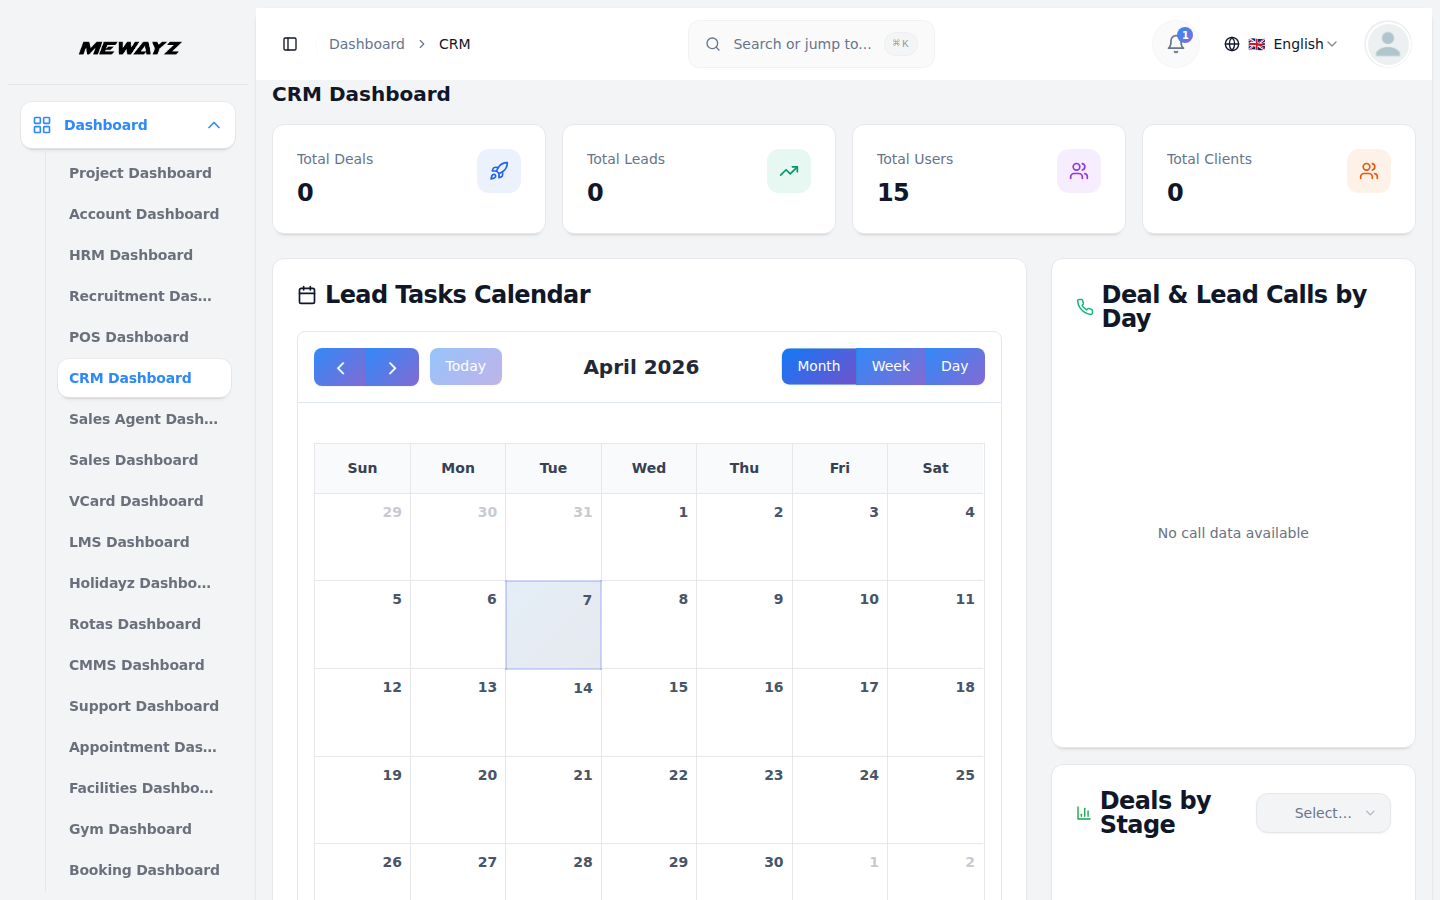Open the HRM Dashboard from the sidebar
This screenshot has width=1440, height=900.
[131, 255]
